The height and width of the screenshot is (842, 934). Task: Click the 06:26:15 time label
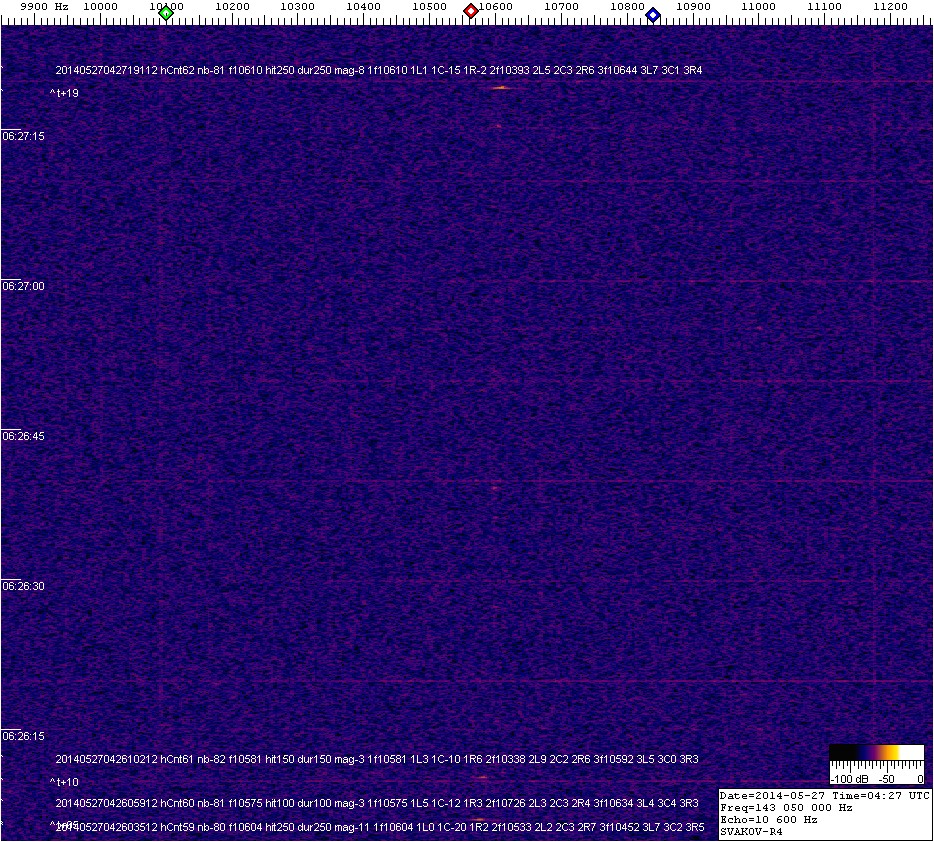[x=23, y=736]
